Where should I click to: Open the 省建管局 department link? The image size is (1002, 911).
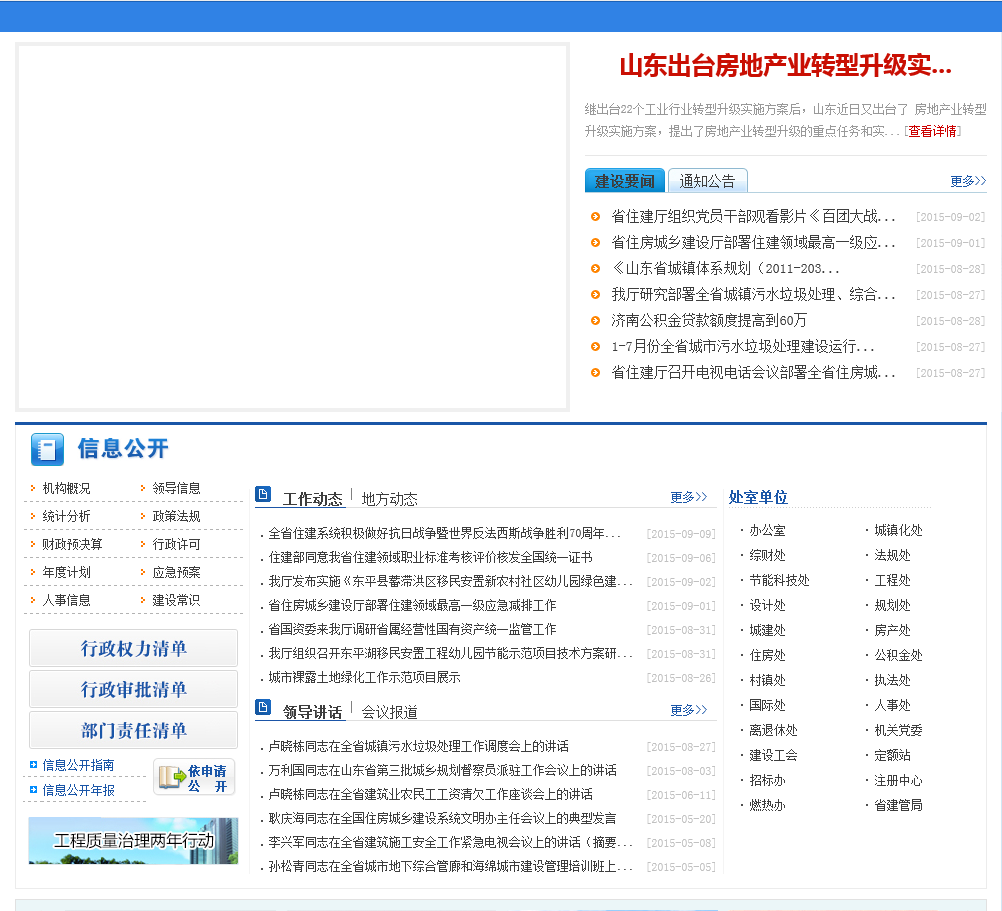click(898, 805)
